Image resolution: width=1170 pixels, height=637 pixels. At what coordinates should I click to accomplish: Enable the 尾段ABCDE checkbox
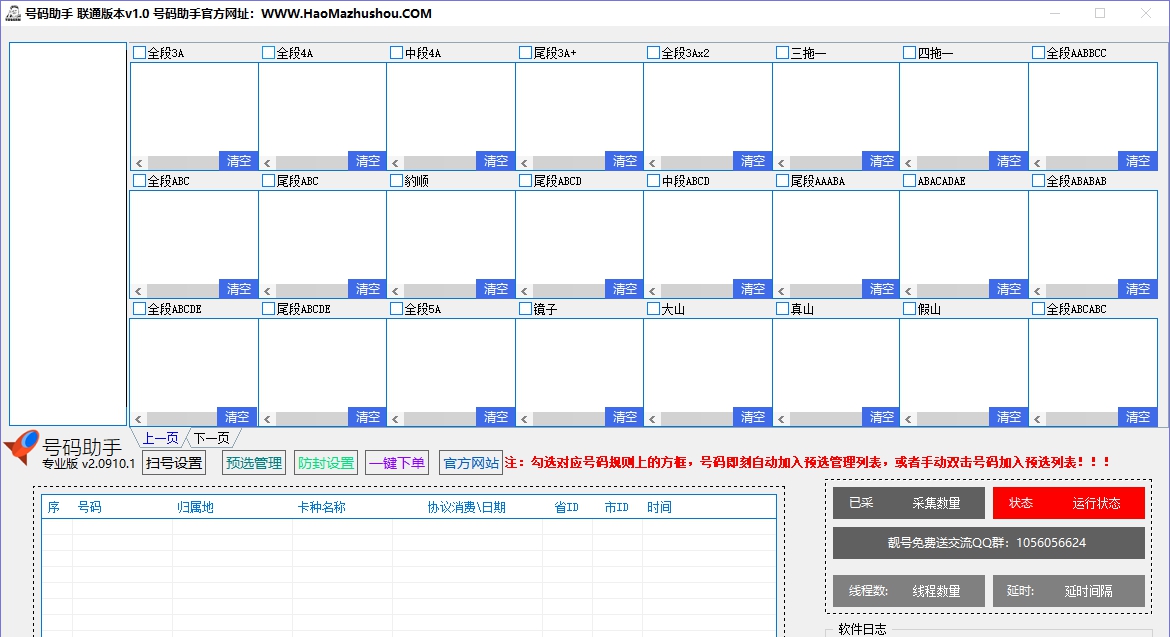pyautogui.click(x=269, y=309)
